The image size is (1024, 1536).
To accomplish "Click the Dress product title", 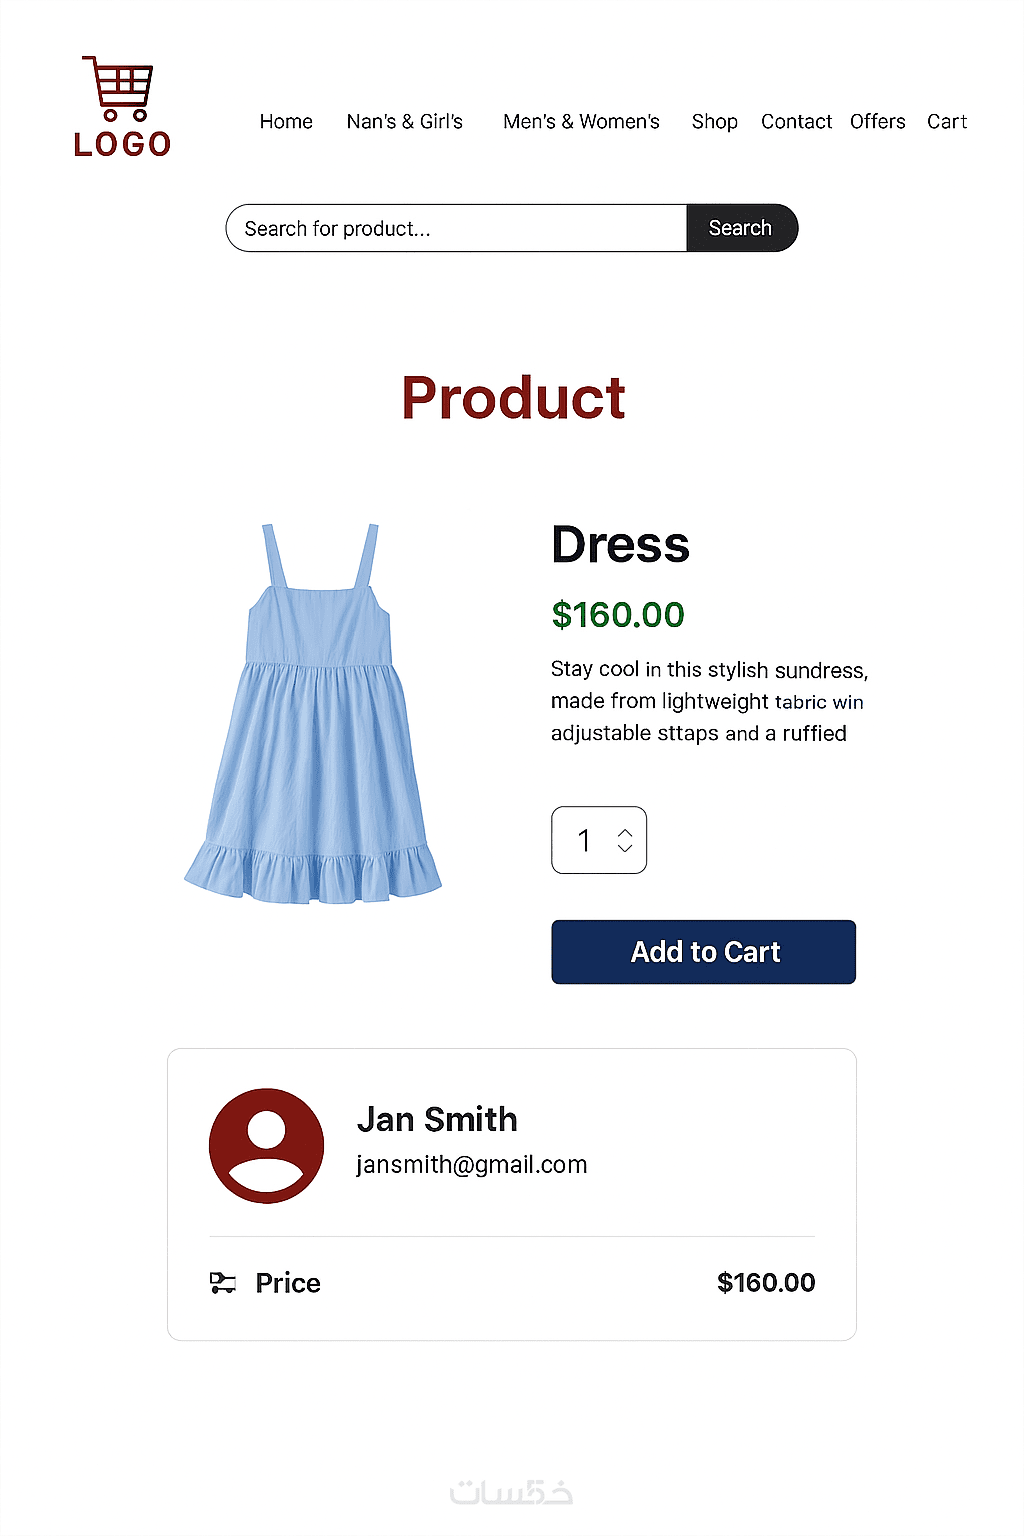I will [x=621, y=546].
